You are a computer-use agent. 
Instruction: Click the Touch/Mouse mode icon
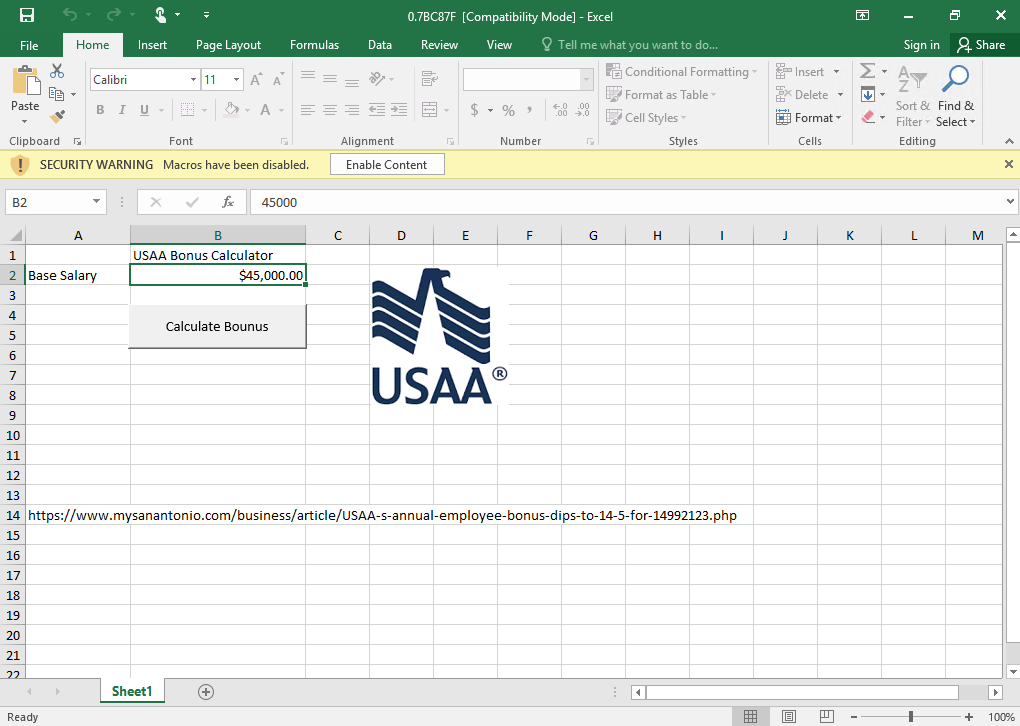pos(160,15)
